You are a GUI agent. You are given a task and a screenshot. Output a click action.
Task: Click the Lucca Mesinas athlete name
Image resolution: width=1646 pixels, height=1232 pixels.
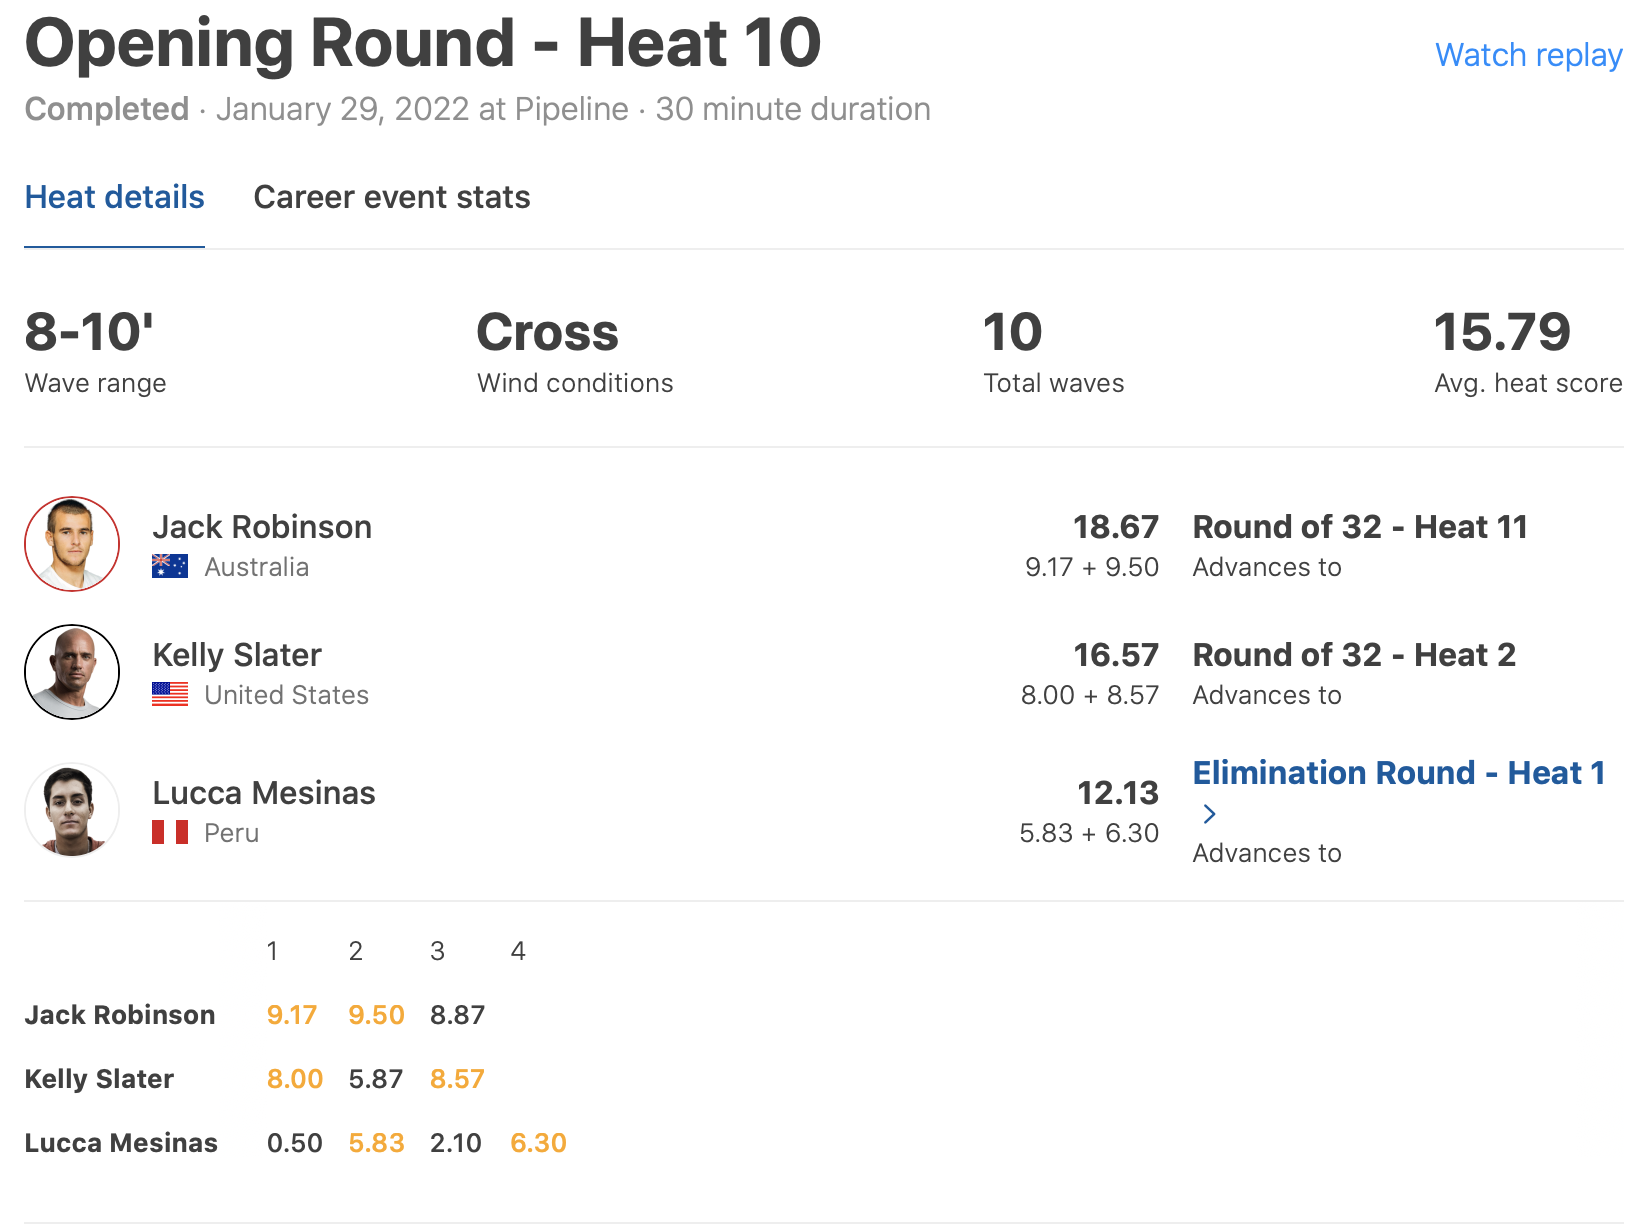coord(264,793)
